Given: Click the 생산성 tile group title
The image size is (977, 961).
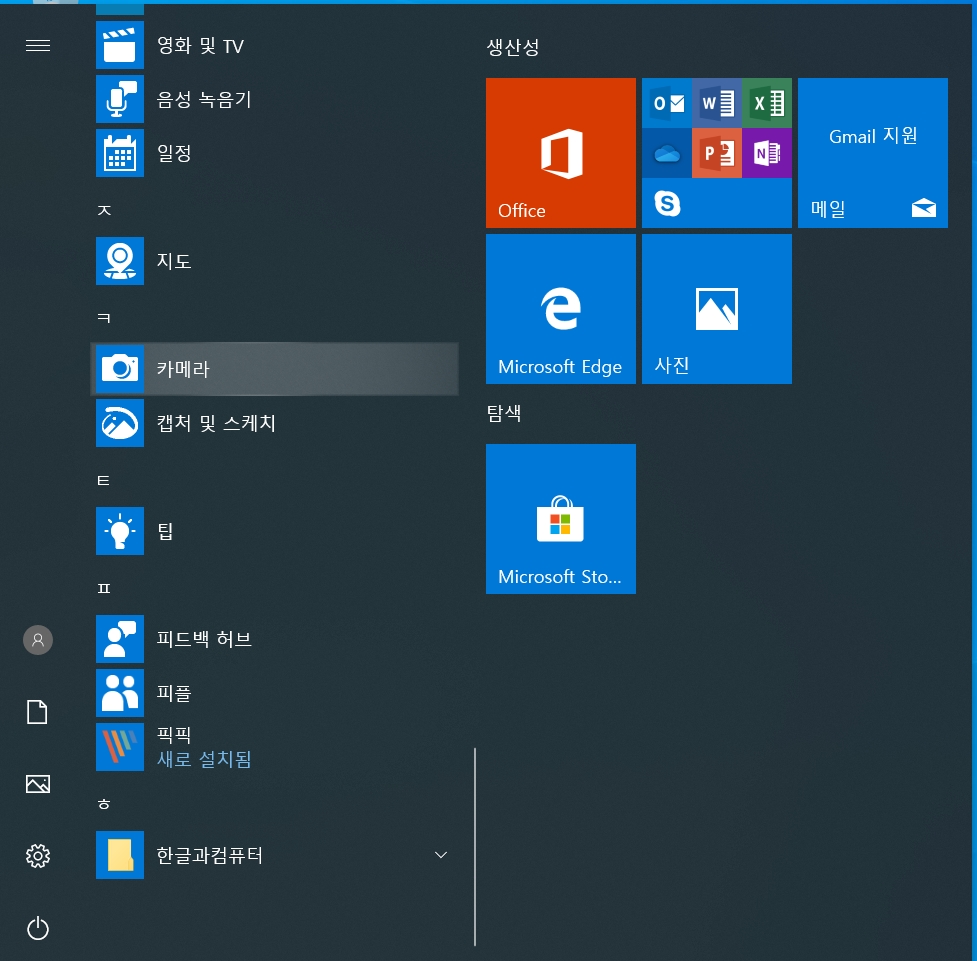Looking at the screenshot, I should 513,47.
